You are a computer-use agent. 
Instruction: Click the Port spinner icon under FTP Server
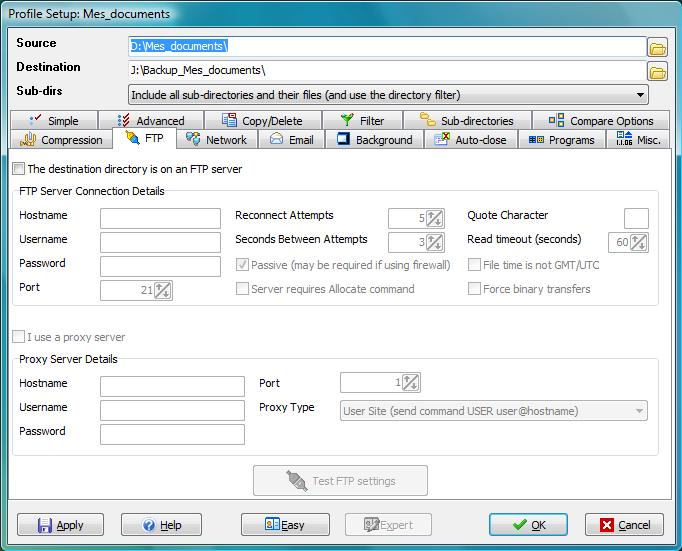click(163, 290)
